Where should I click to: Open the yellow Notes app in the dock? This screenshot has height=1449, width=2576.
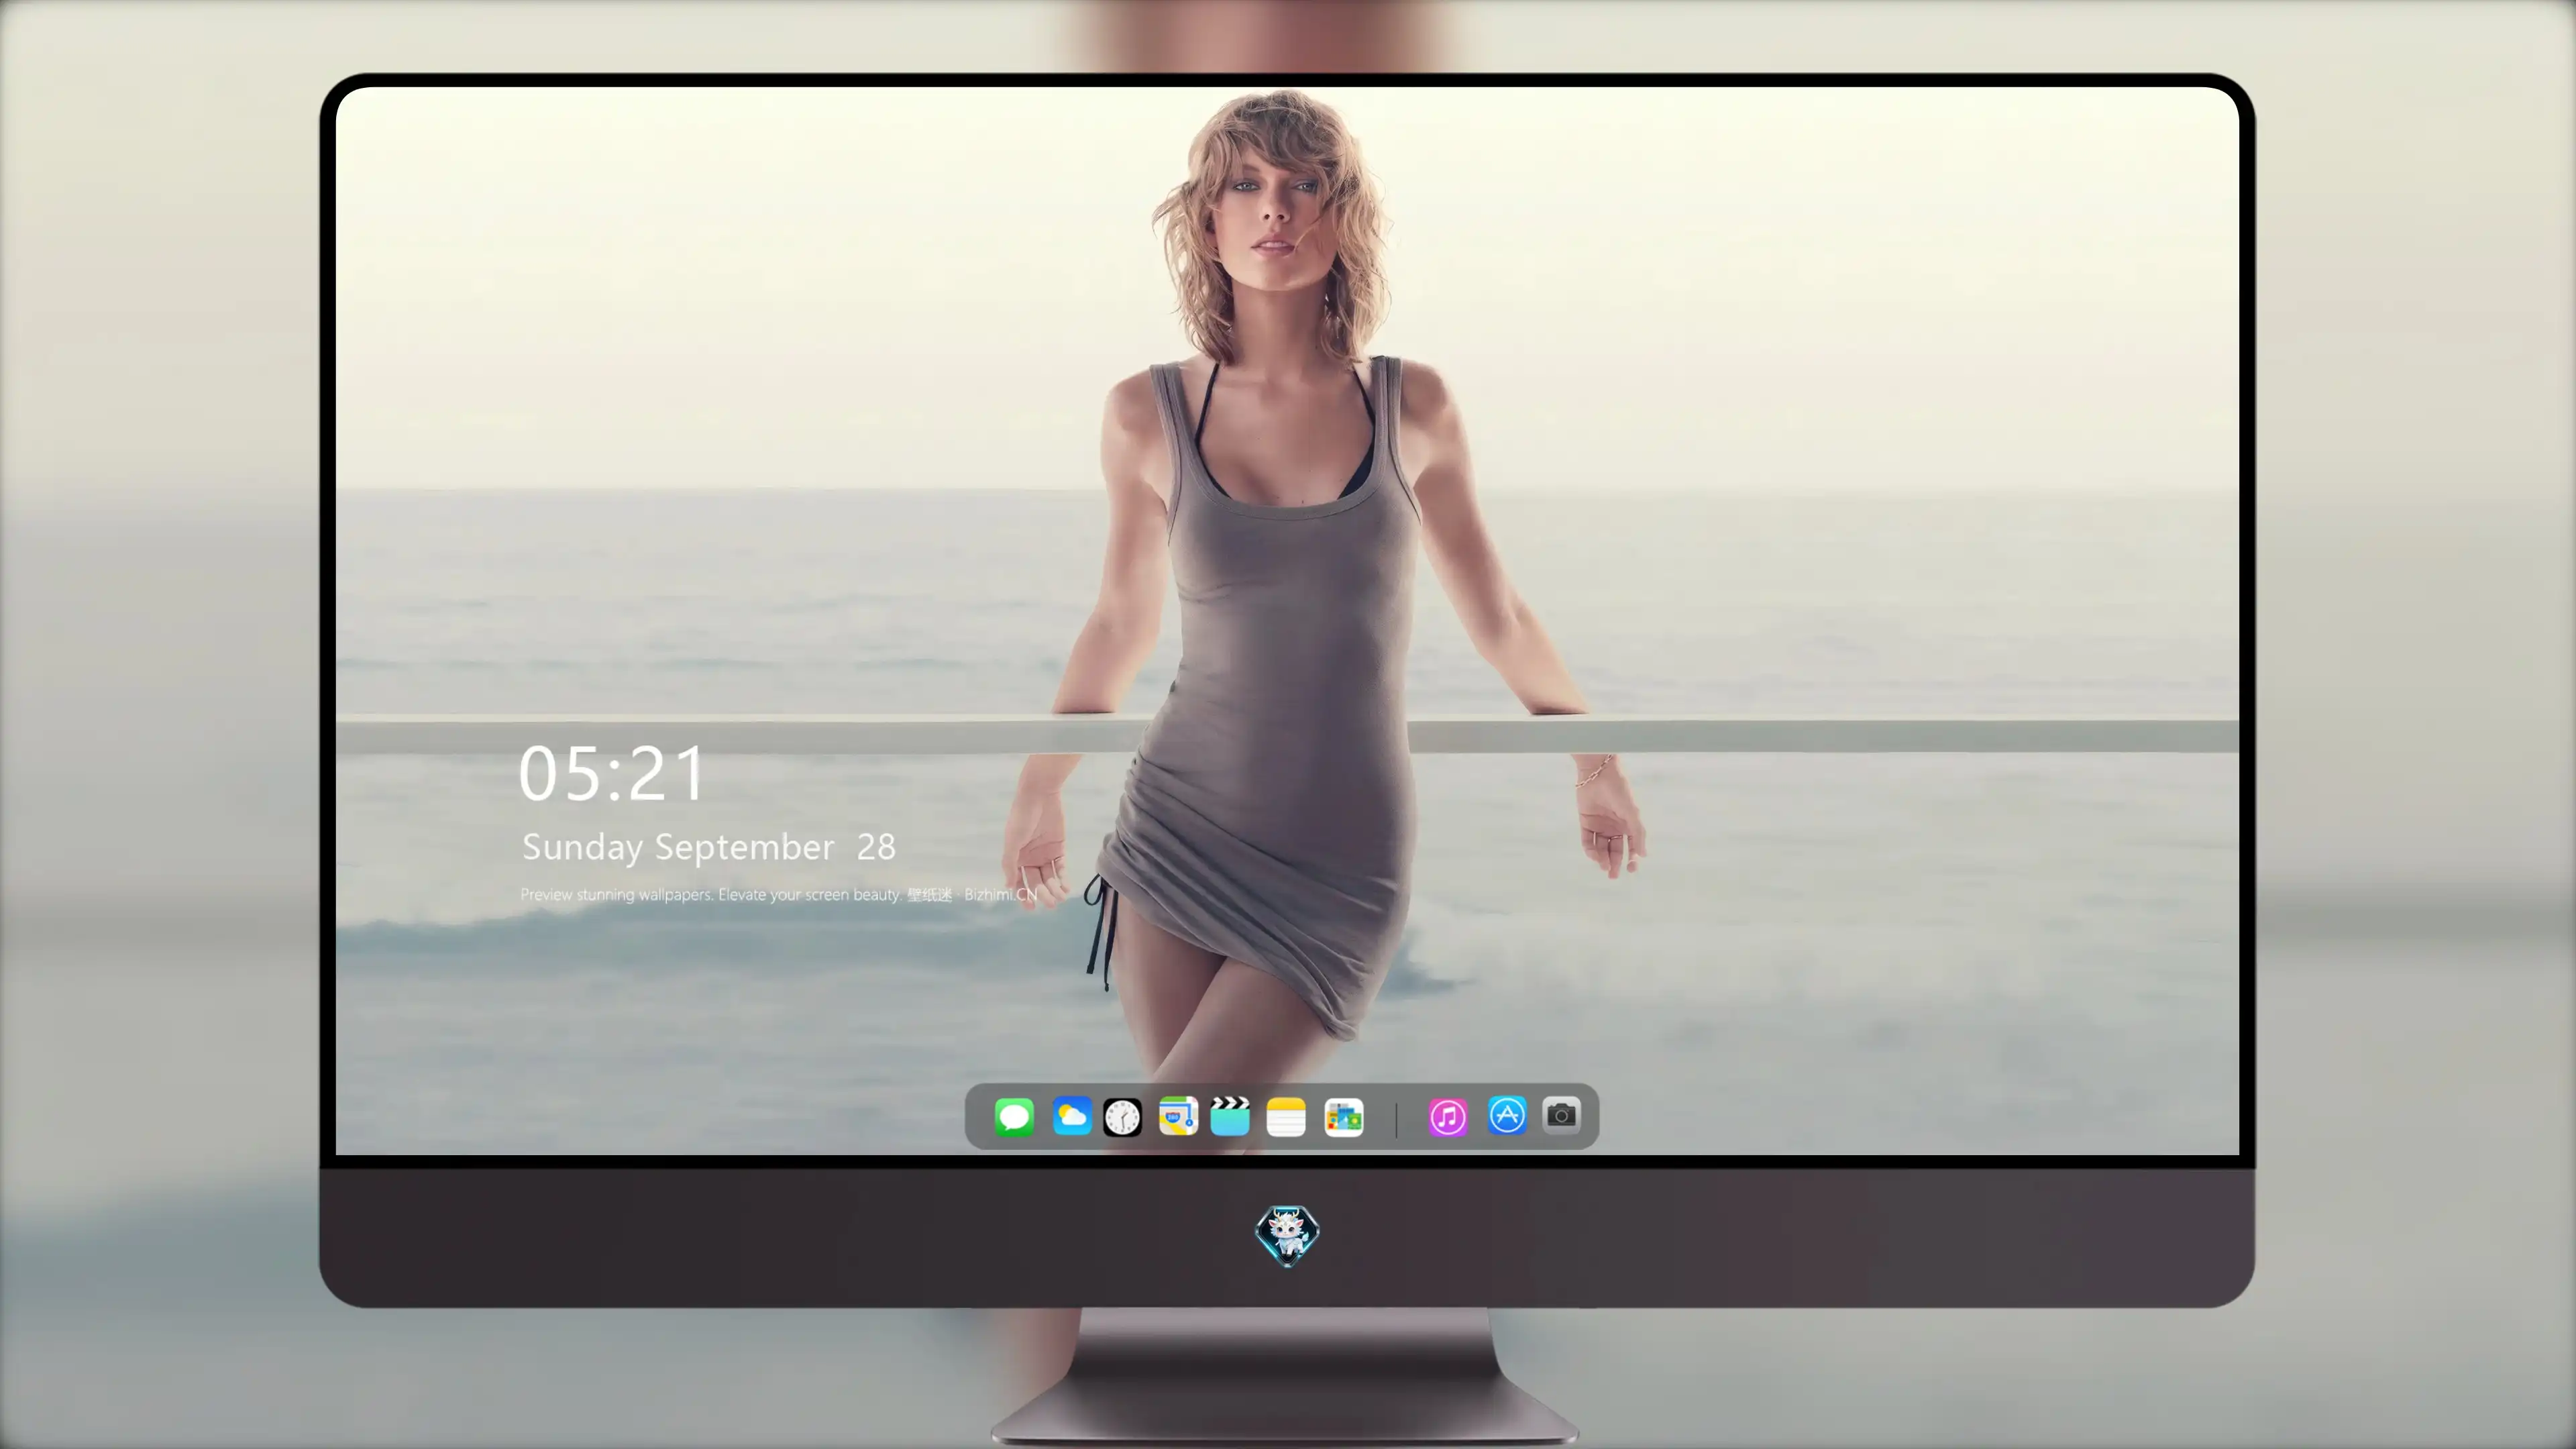pos(1286,1116)
